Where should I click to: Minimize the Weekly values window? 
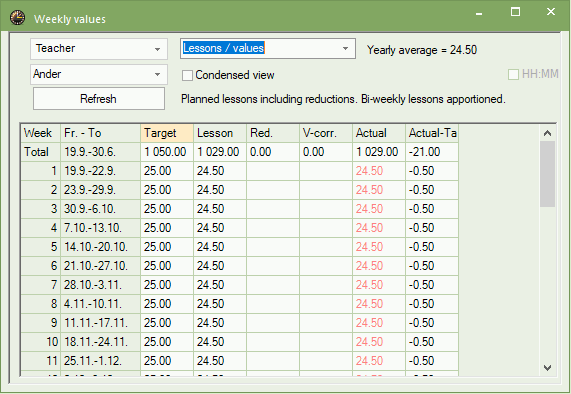tap(479, 13)
